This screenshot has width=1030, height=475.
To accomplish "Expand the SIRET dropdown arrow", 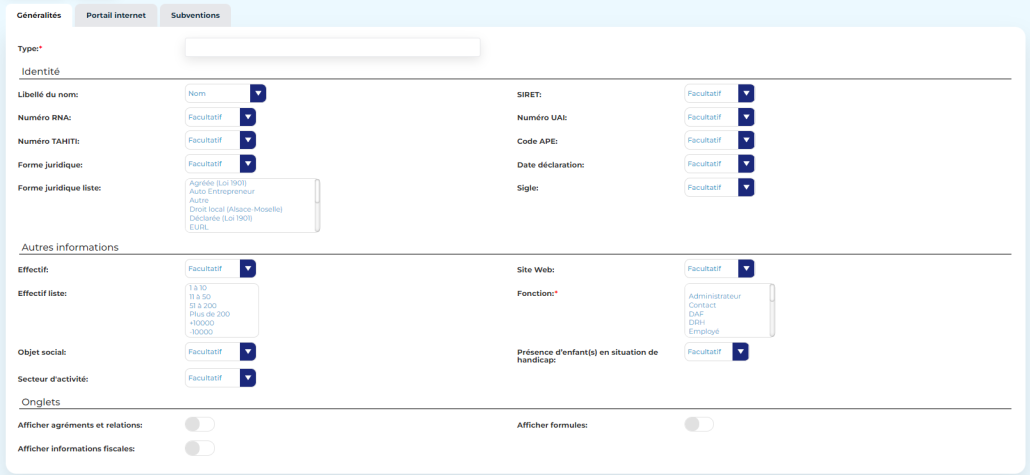I will pos(745,93).
